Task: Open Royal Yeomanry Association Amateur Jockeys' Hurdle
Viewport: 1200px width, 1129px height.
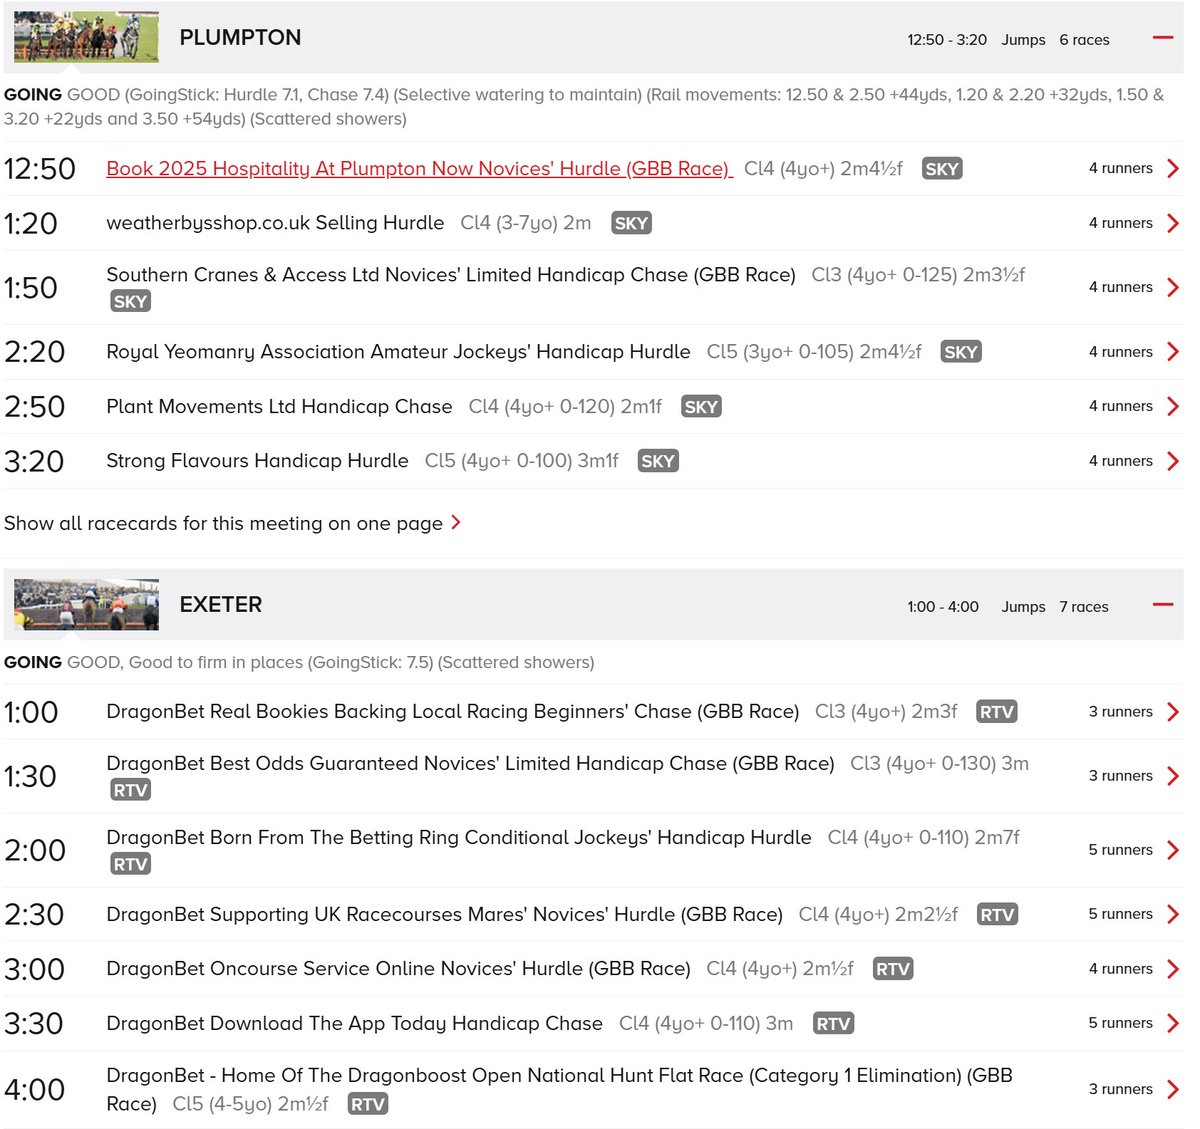Action: click(398, 352)
